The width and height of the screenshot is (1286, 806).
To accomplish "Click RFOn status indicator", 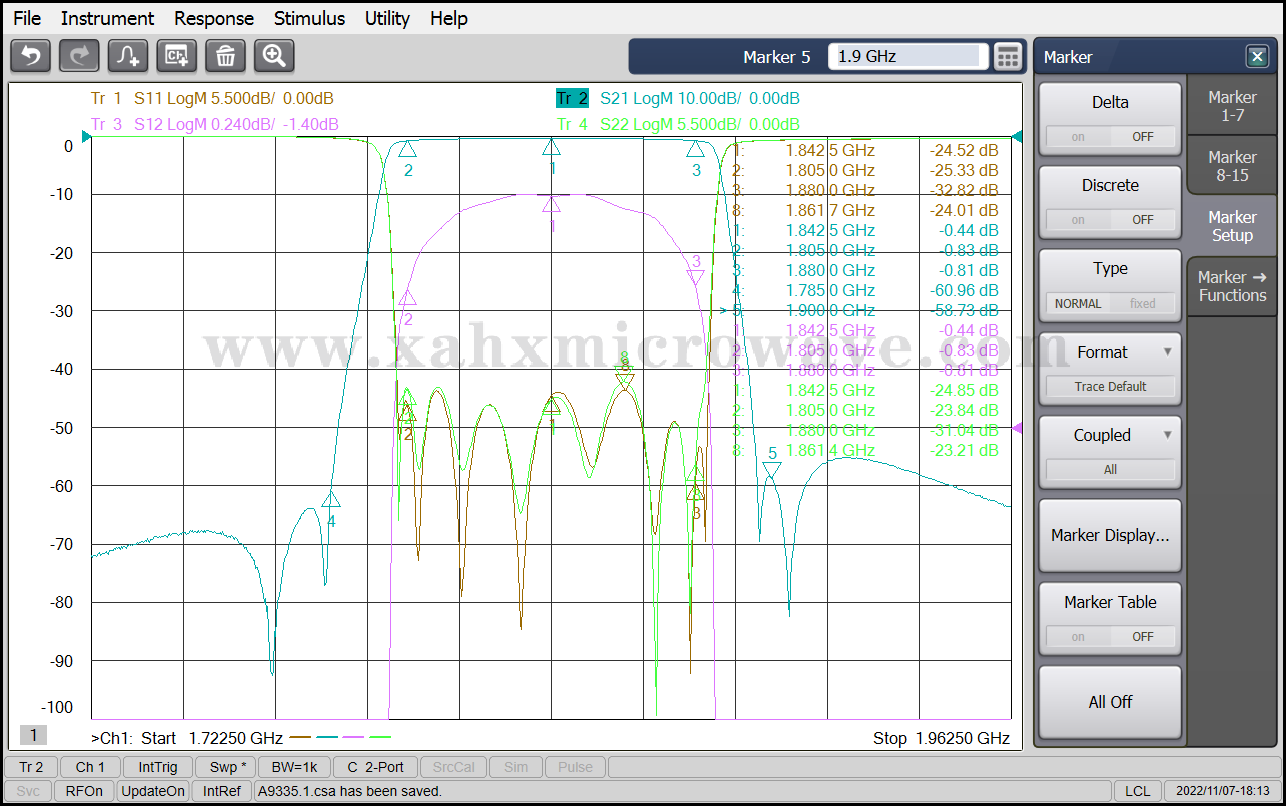I will coord(84,791).
